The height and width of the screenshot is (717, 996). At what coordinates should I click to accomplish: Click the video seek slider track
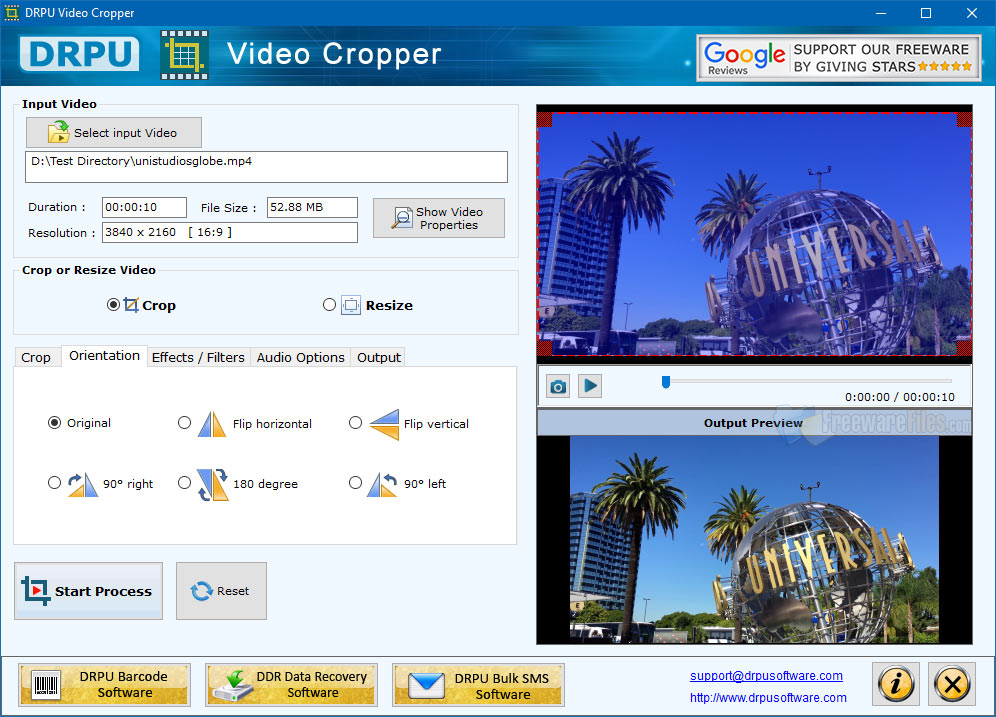[808, 381]
